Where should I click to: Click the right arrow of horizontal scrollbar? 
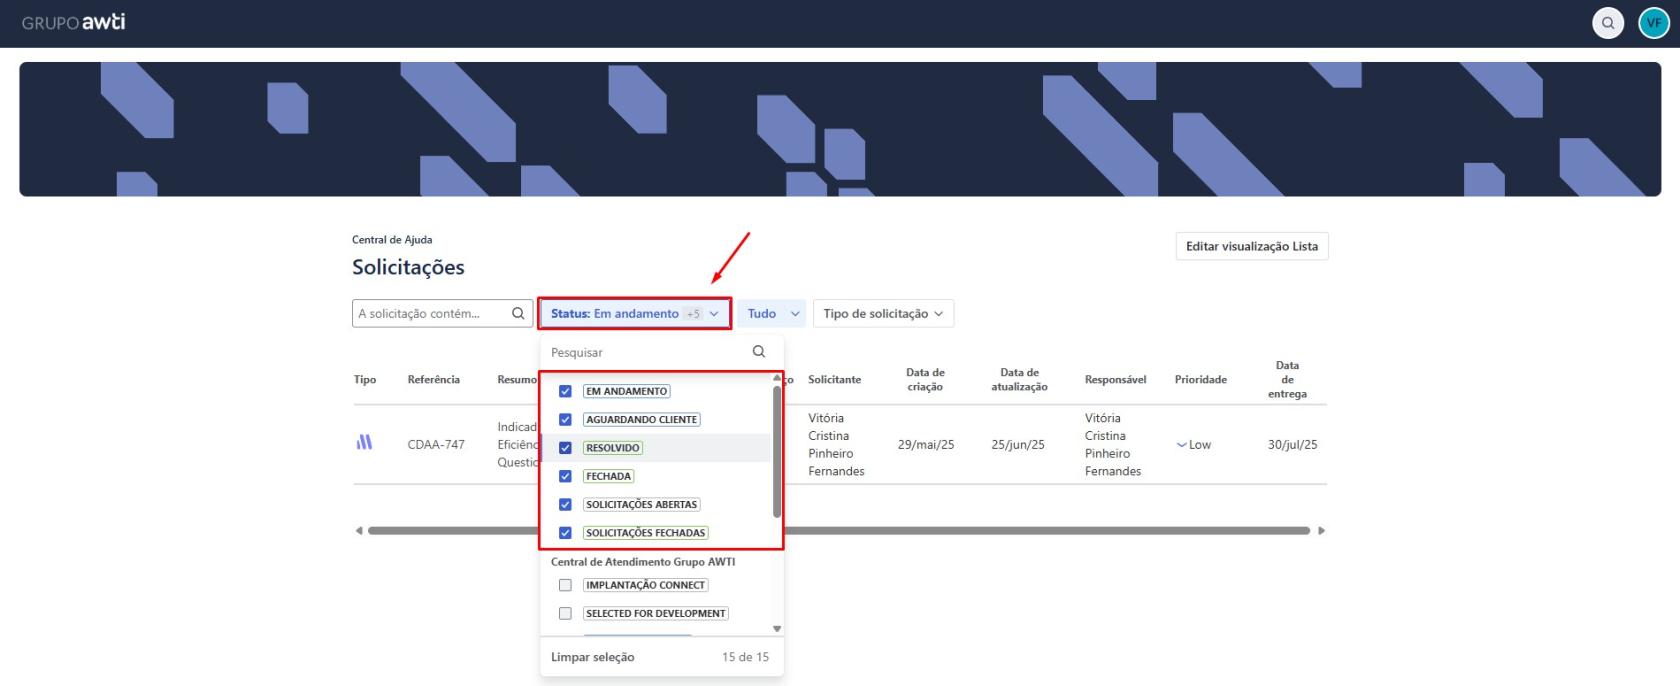[x=1321, y=531]
